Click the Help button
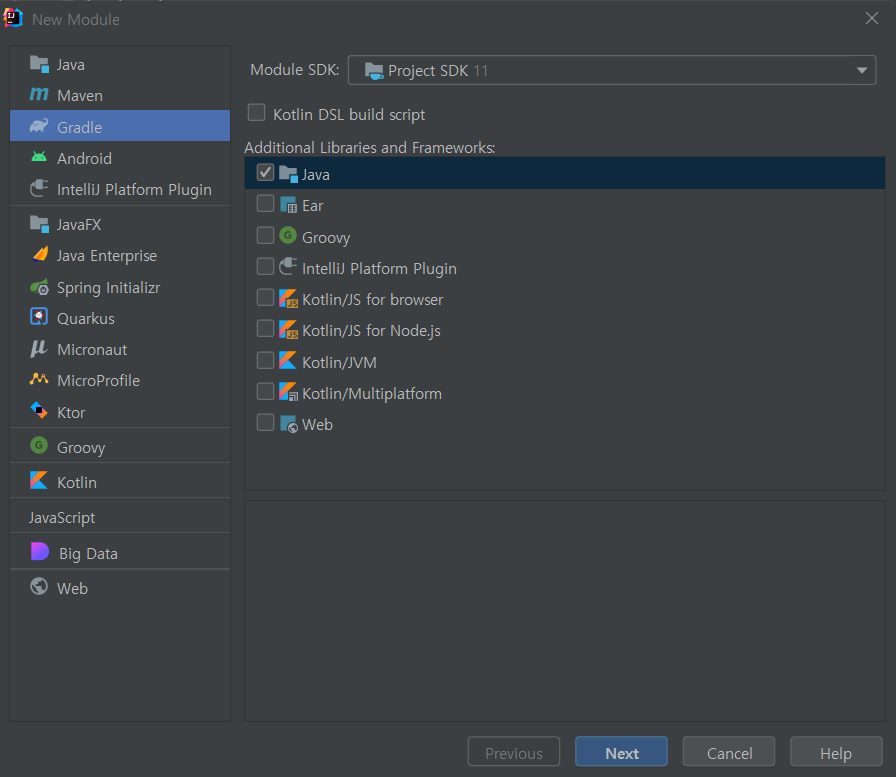Image resolution: width=896 pixels, height=777 pixels. pyautogui.click(x=835, y=752)
